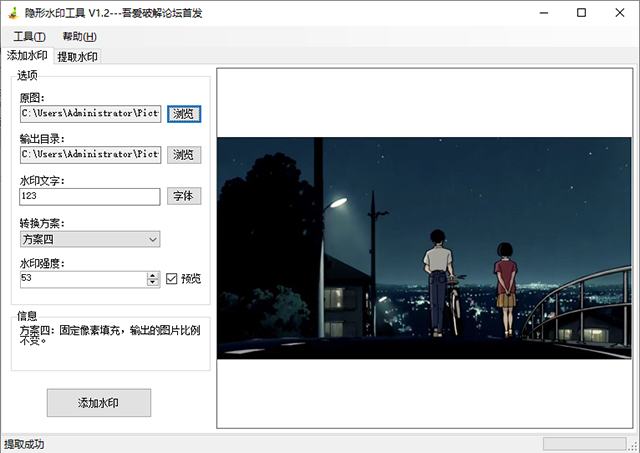640x453 pixels.
Task: Focus the 输出目录 path field
Action: (x=90, y=155)
